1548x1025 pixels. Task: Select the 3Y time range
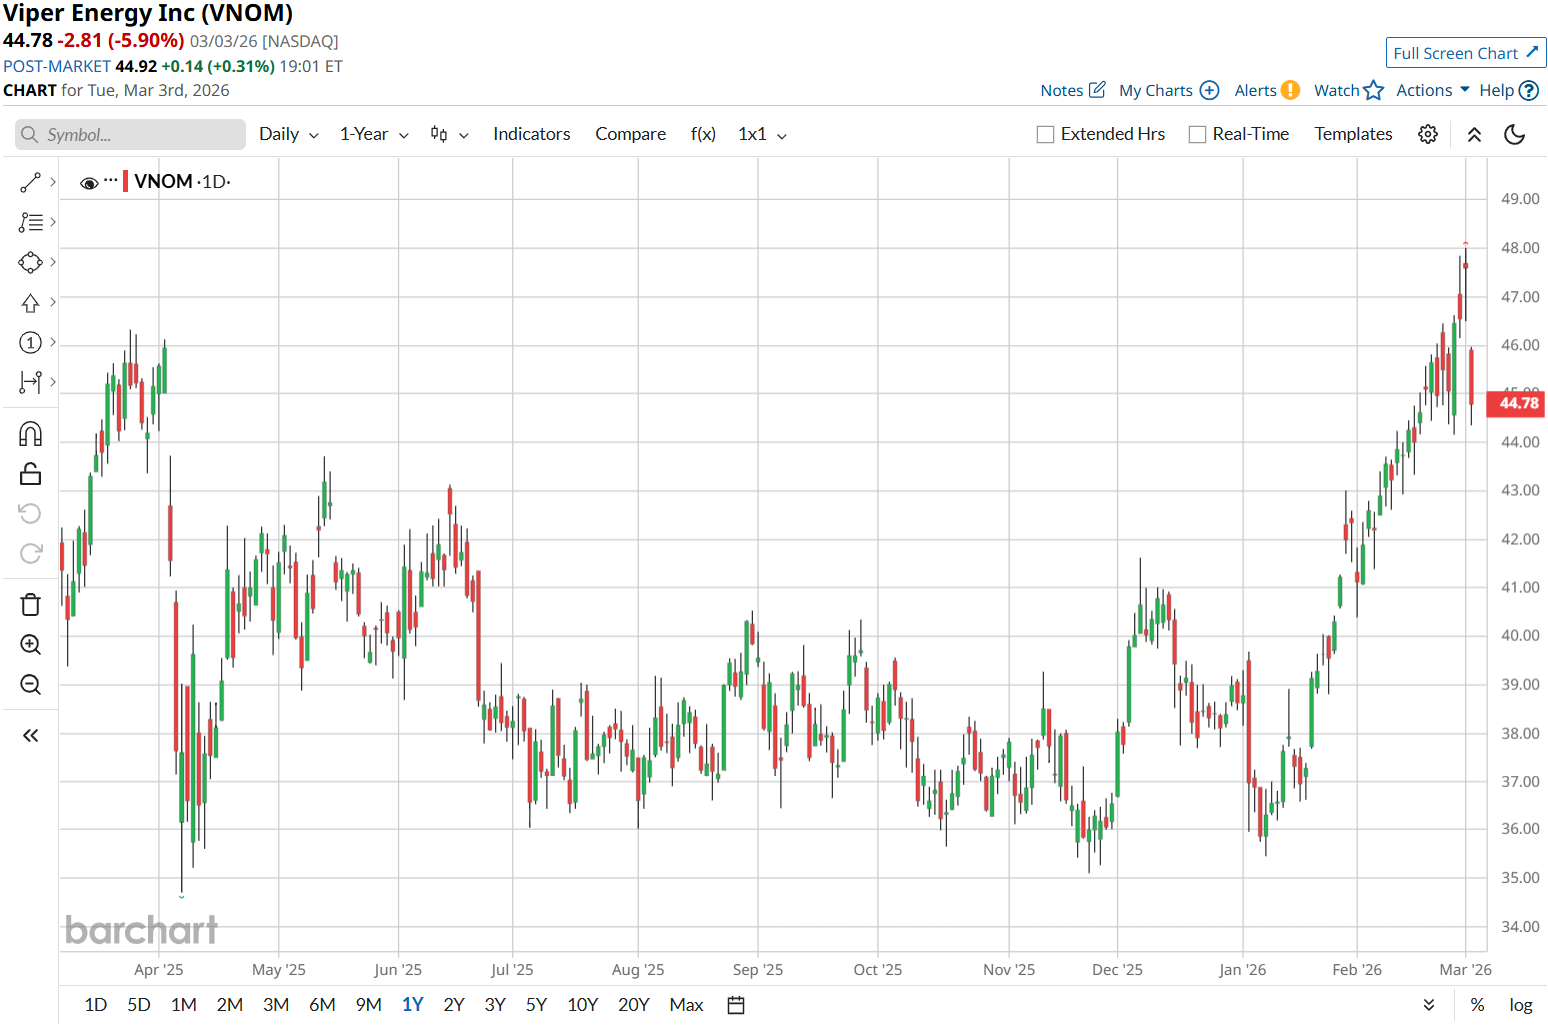tap(495, 1005)
